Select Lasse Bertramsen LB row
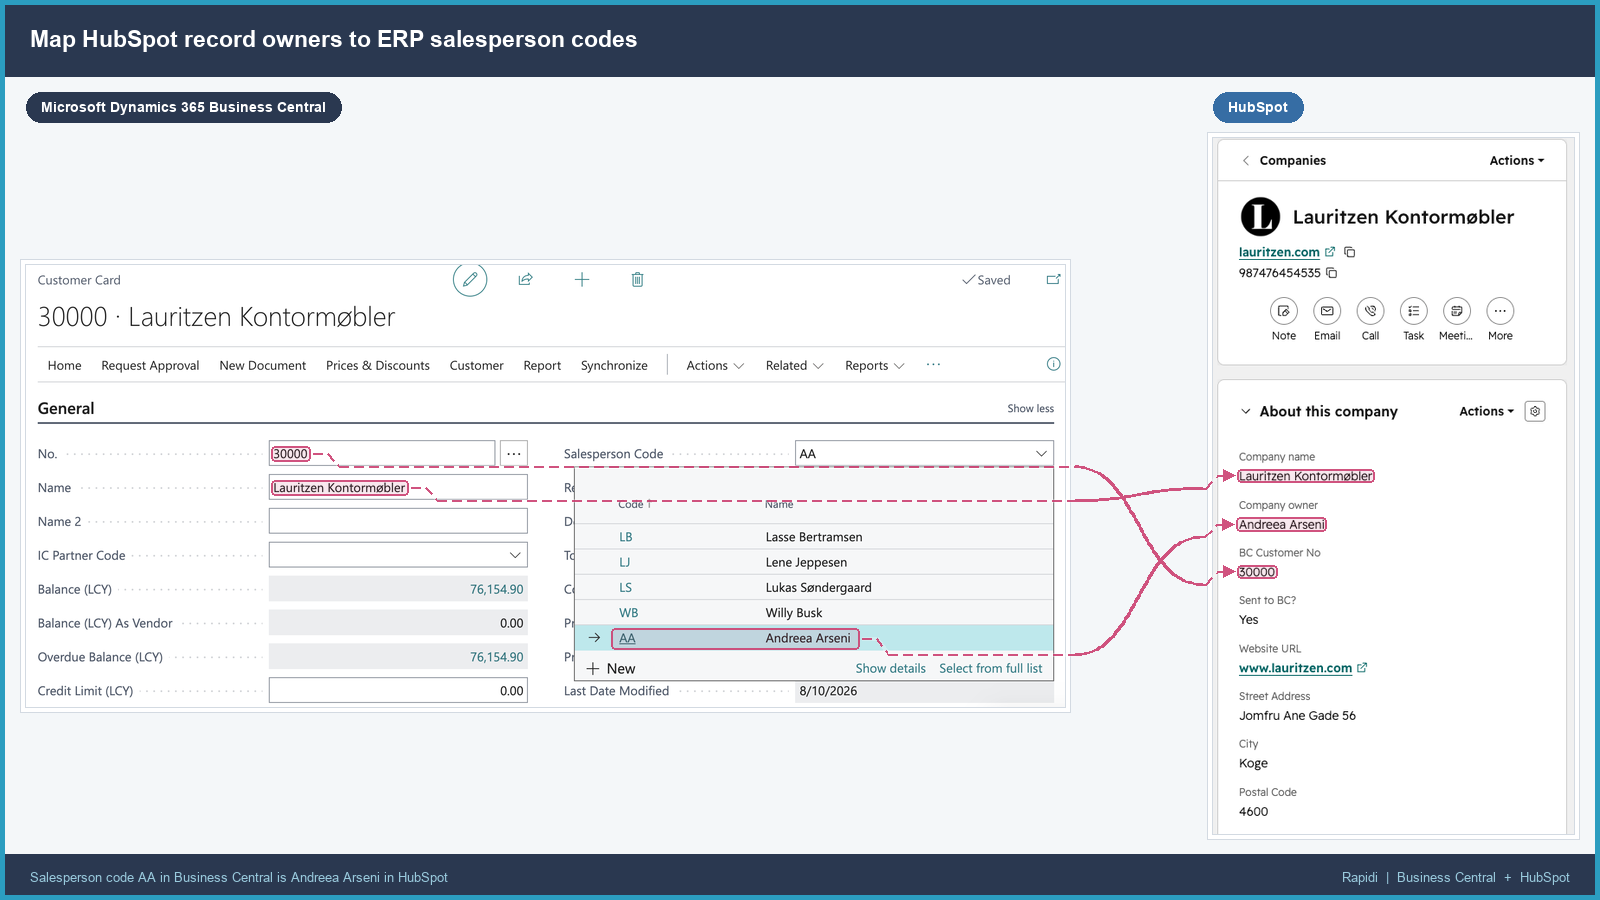This screenshot has height=900, width=1600. [814, 537]
